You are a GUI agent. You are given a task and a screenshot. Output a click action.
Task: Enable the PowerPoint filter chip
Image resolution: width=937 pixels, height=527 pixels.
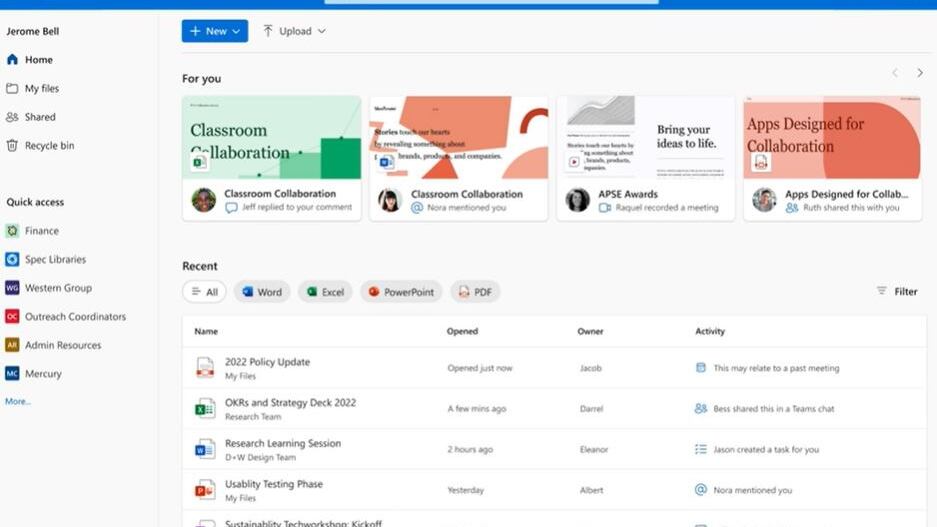tap(400, 292)
